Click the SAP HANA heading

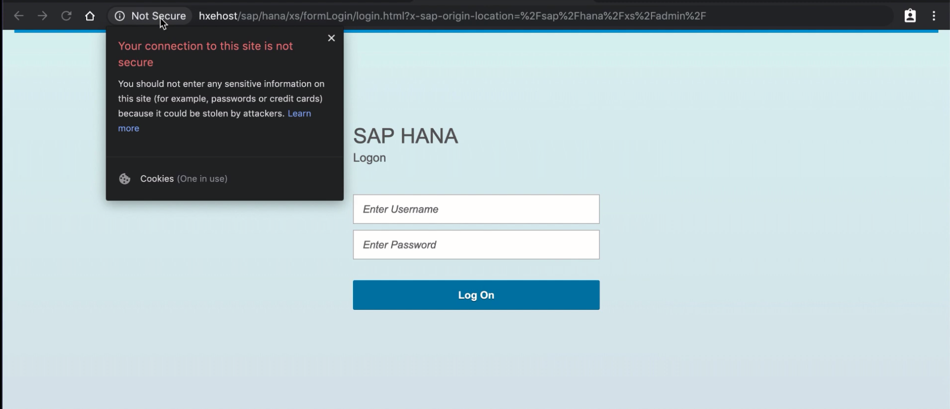pyautogui.click(x=405, y=137)
